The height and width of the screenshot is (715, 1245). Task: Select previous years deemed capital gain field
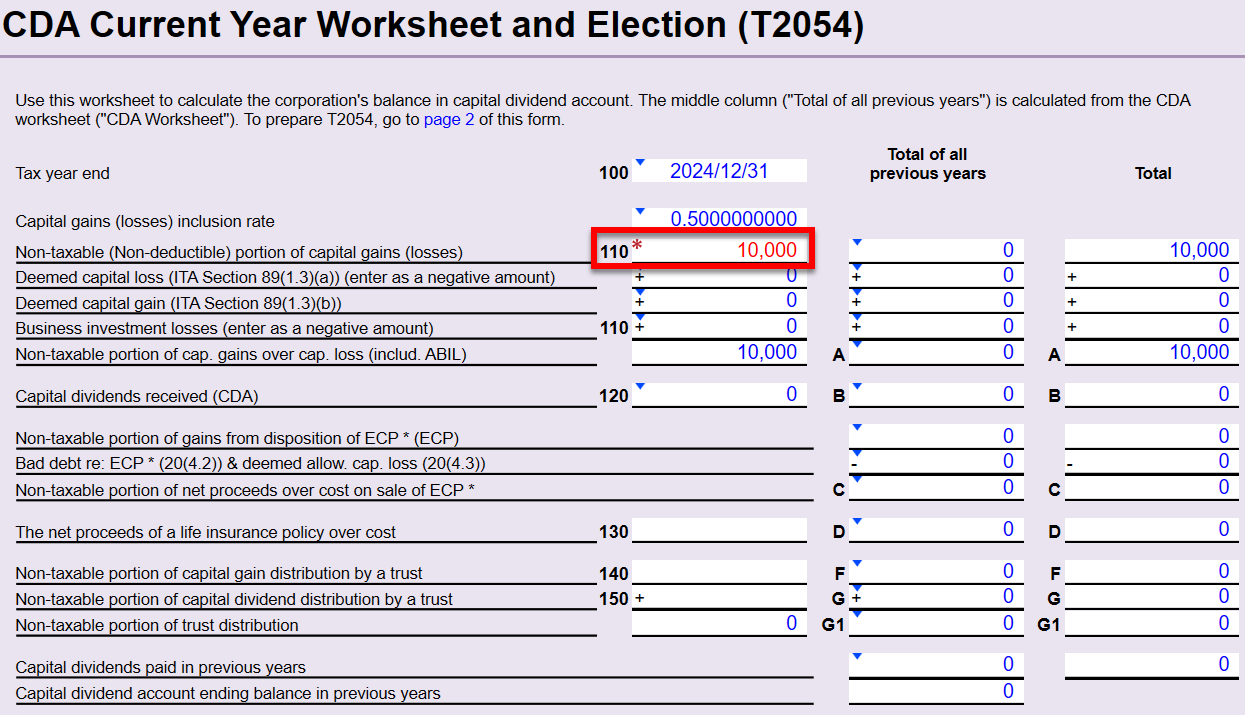(x=936, y=300)
